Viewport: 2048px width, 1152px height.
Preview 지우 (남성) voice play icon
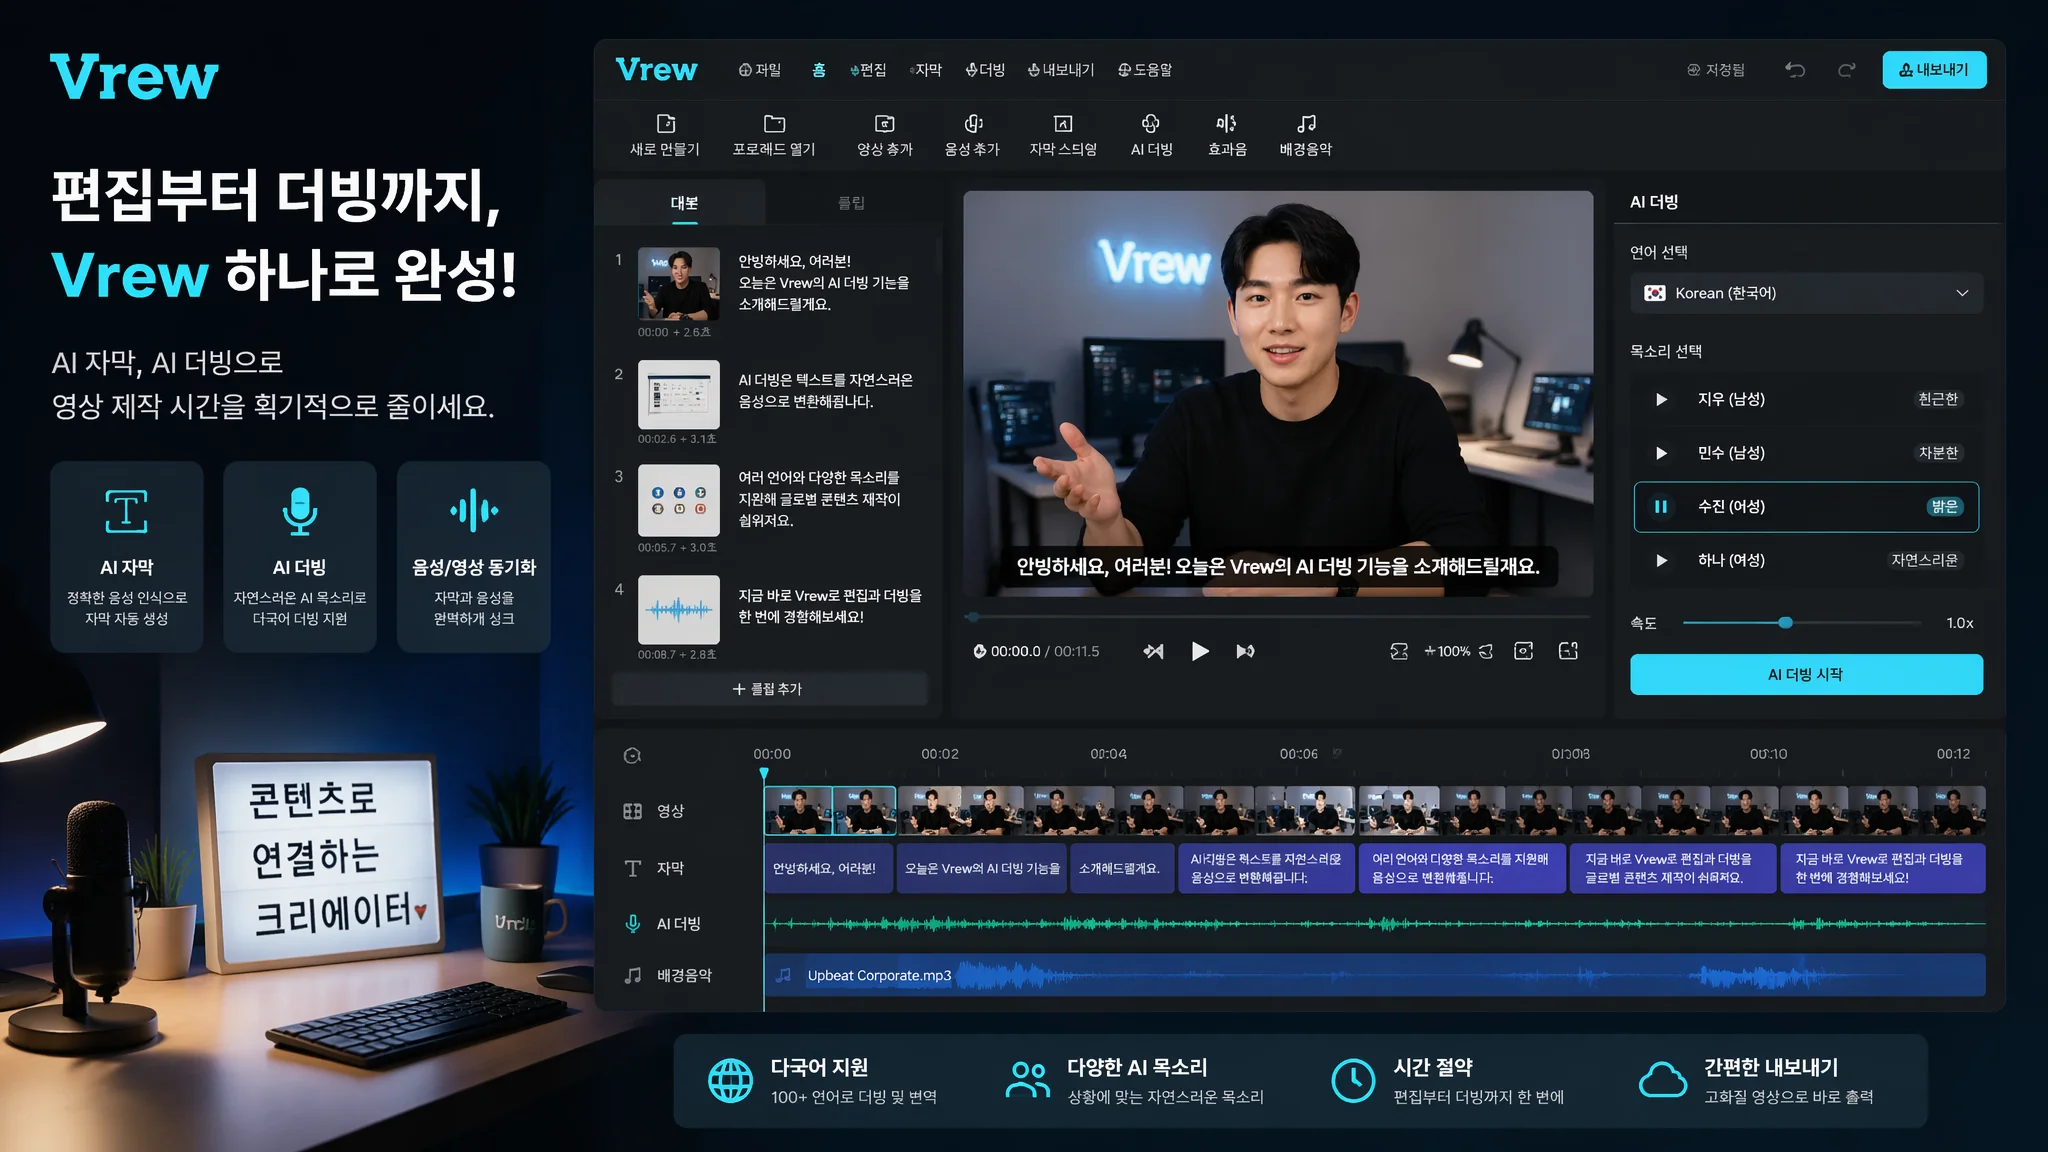click(1661, 399)
